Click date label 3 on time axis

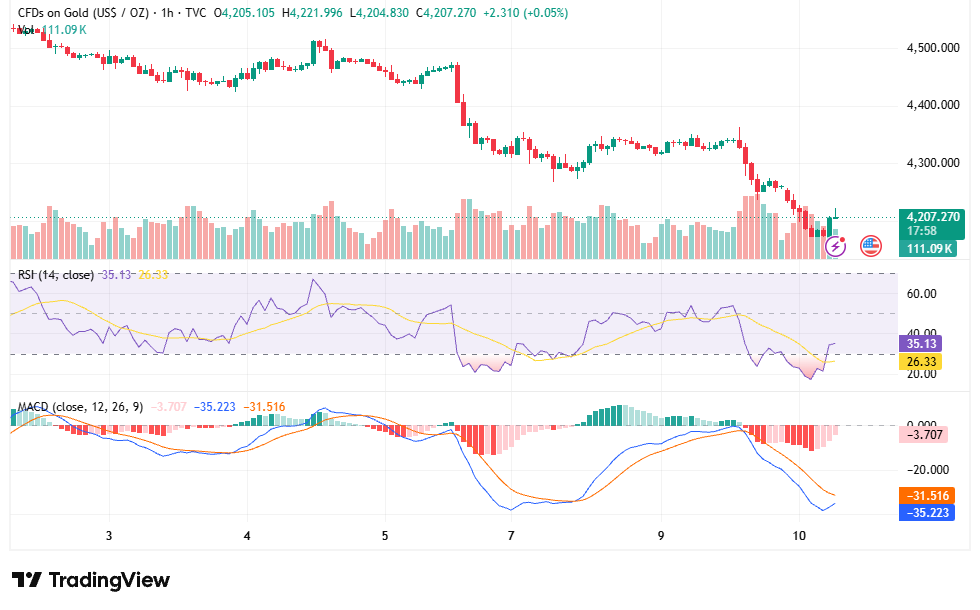pyautogui.click(x=109, y=536)
